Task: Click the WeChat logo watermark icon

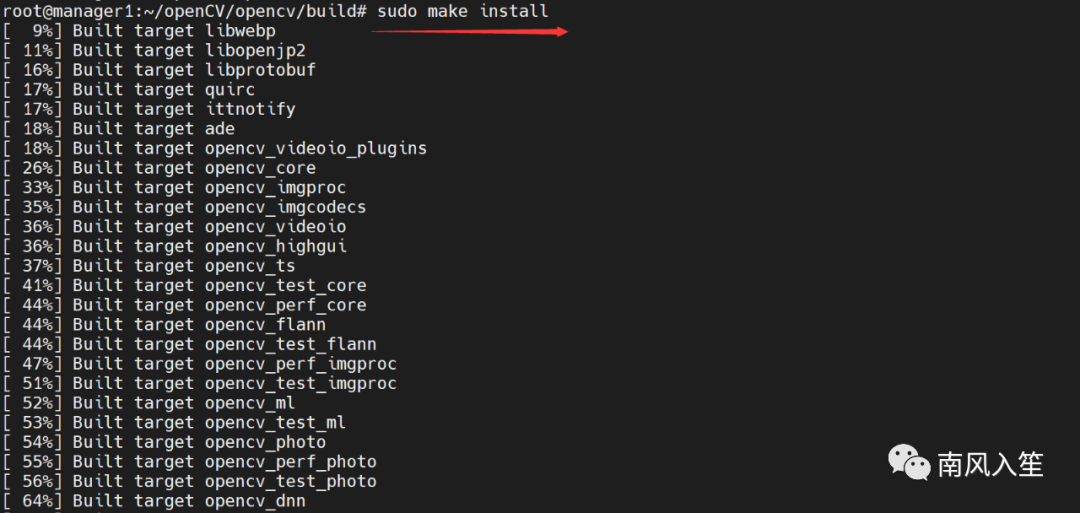Action: (909, 463)
